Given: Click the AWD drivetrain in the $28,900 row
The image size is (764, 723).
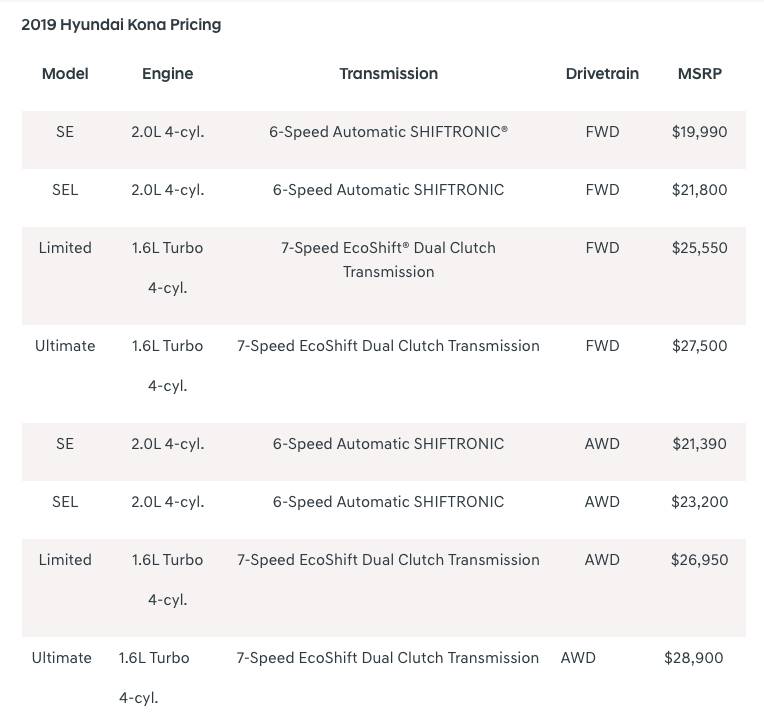Looking at the screenshot, I should pyautogui.click(x=578, y=658).
